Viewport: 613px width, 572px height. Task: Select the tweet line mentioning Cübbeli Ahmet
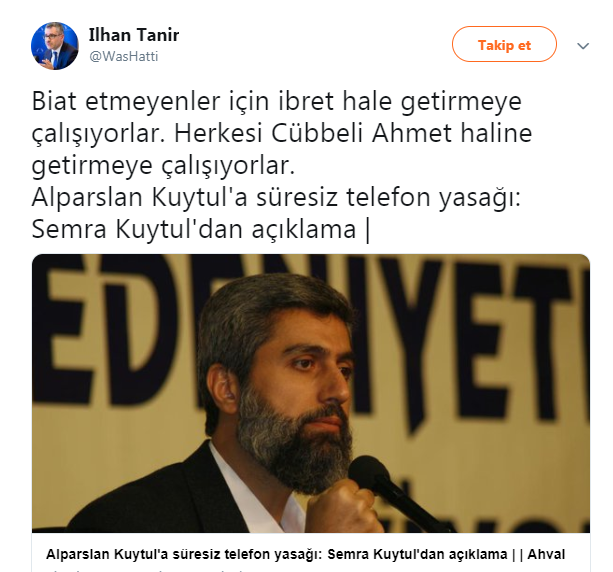pos(282,133)
